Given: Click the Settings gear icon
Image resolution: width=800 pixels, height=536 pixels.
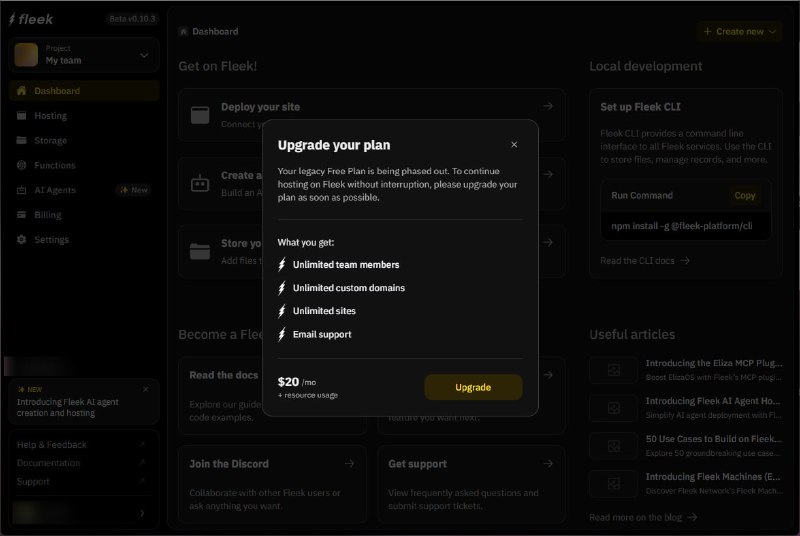Looking at the screenshot, I should click(x=22, y=240).
